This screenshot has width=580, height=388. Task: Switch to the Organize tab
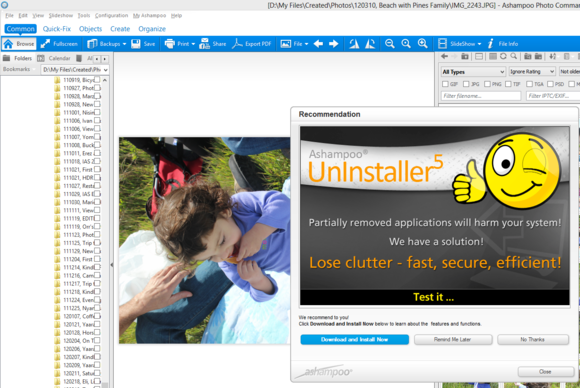pos(152,29)
